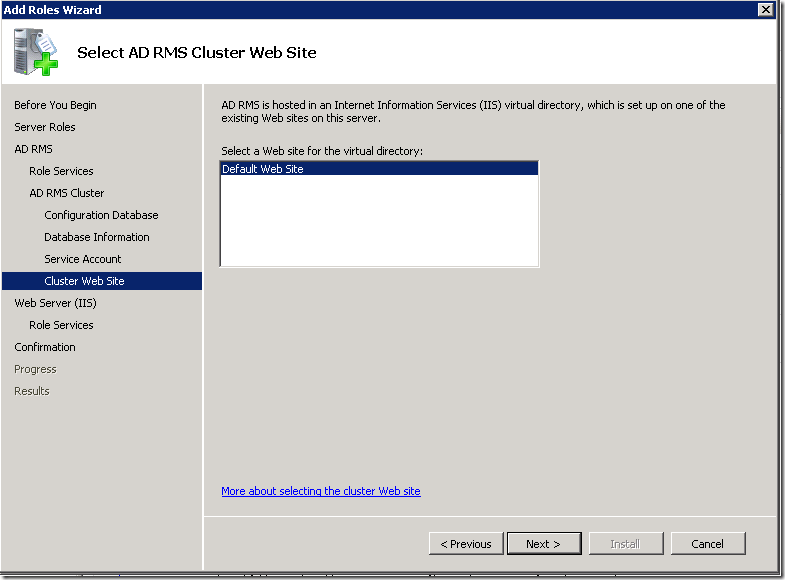The width and height of the screenshot is (785, 580).
Task: Open More about selecting the cluster Web site
Action: pos(321,491)
